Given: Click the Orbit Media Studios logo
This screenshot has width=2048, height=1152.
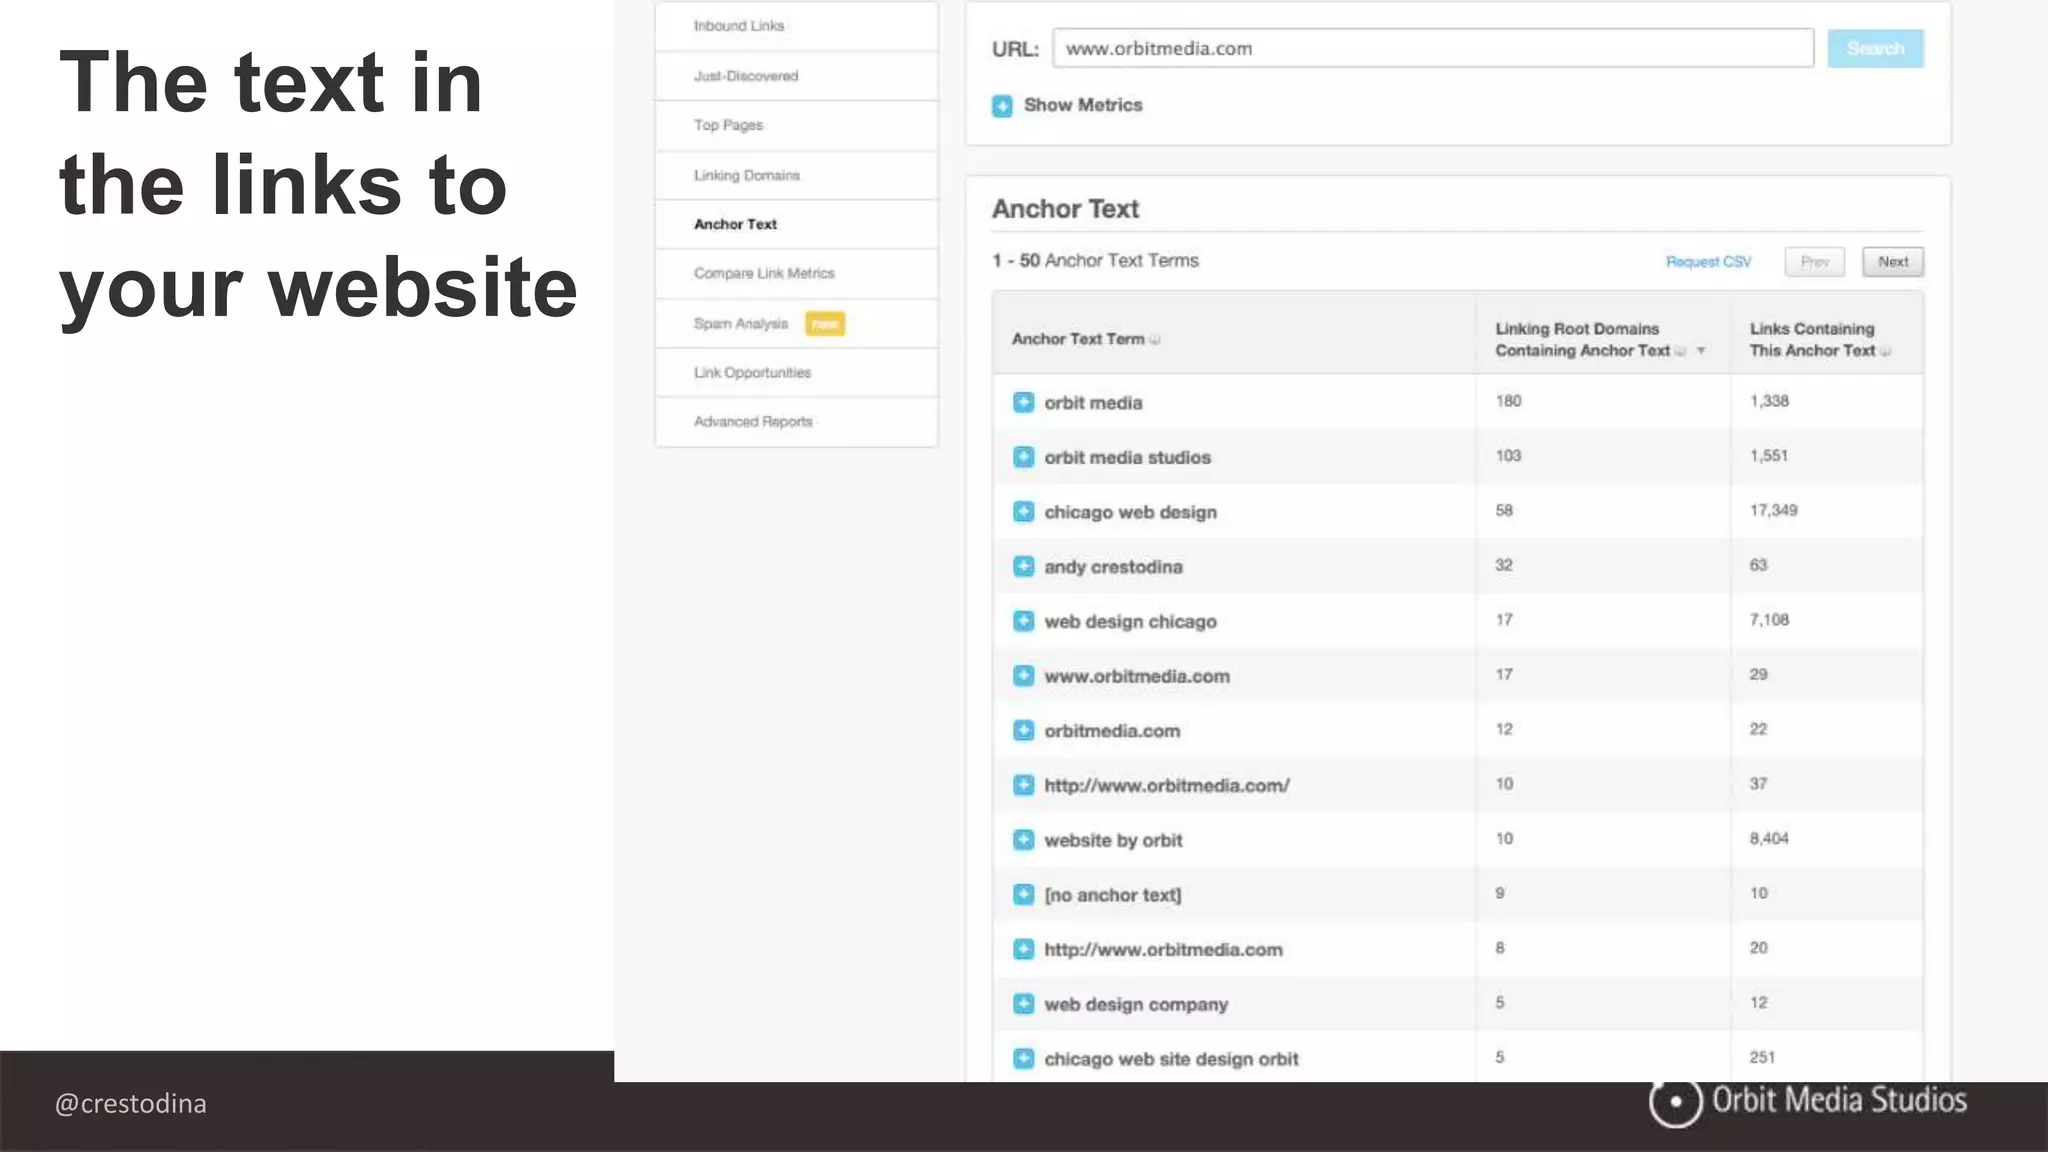Looking at the screenshot, I should pyautogui.click(x=1808, y=1102).
